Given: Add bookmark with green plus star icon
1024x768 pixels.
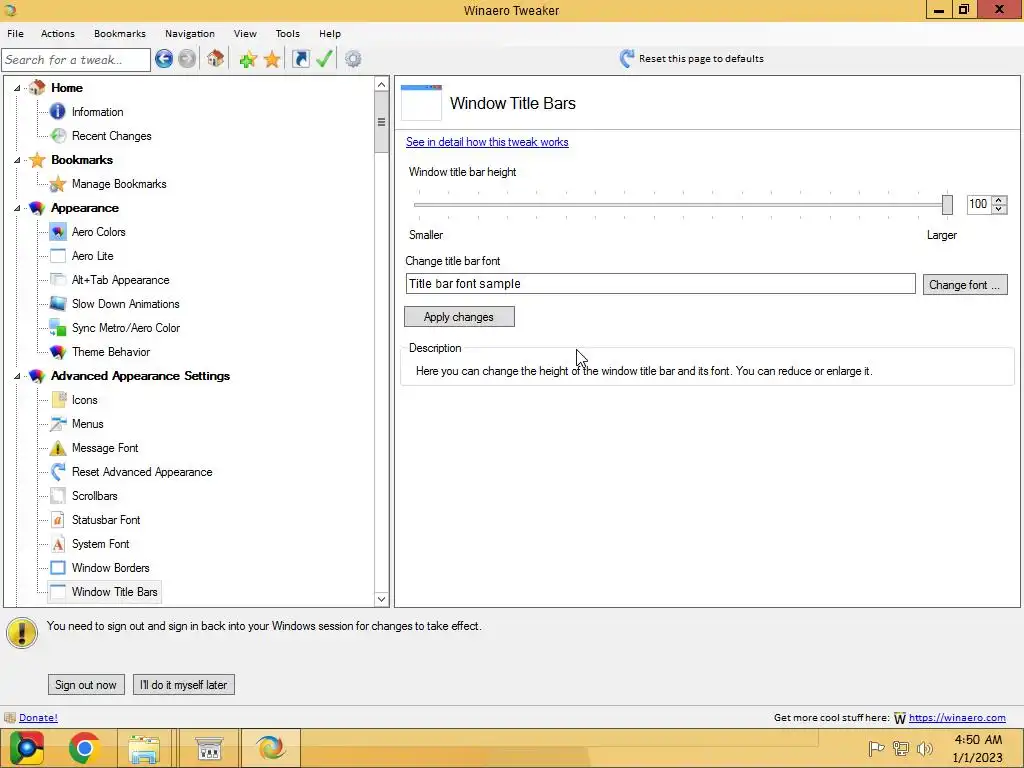Looking at the screenshot, I should click(248, 59).
